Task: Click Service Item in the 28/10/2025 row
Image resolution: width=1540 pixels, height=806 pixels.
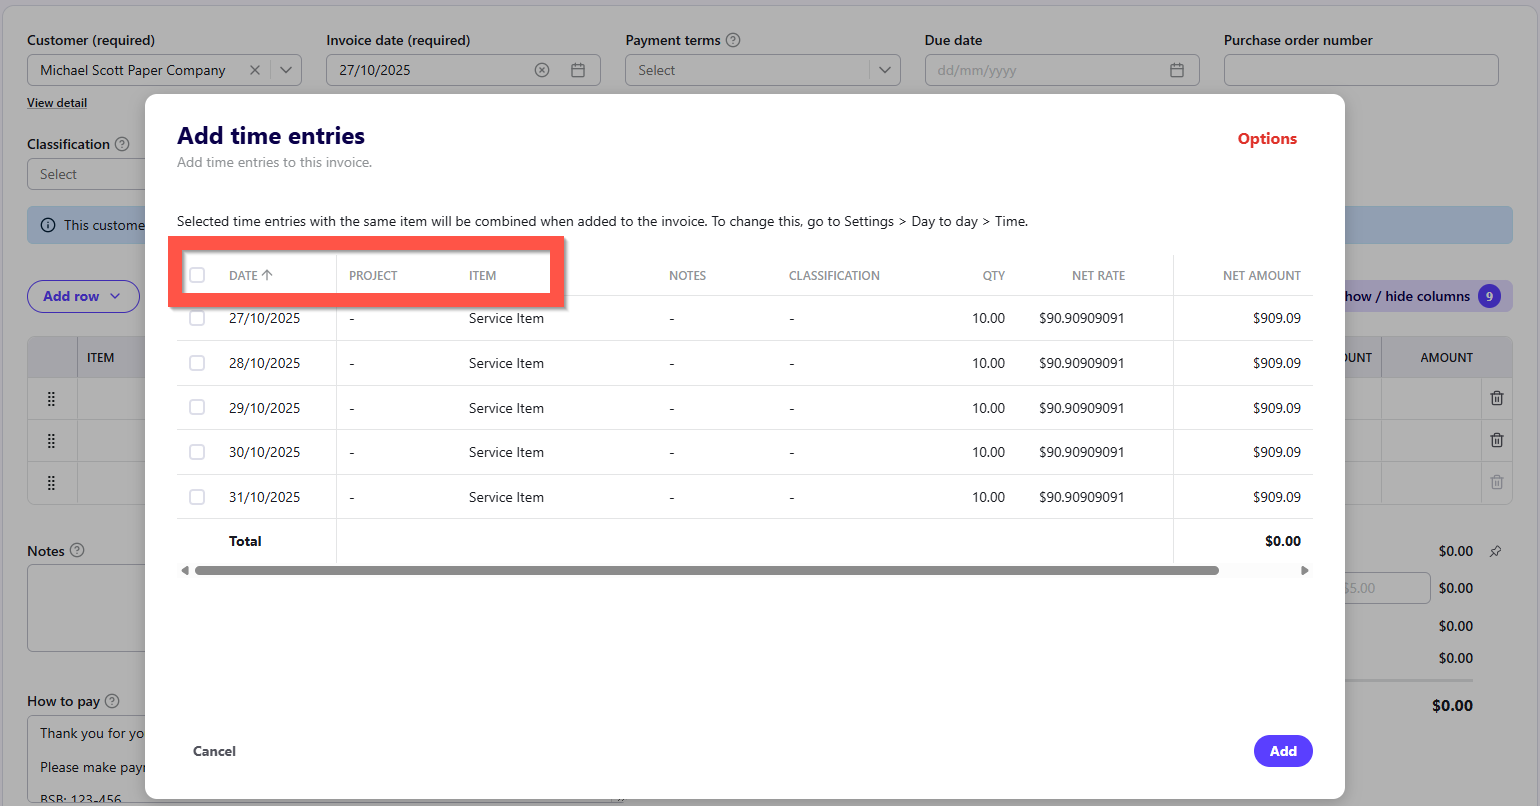Action: pos(506,363)
